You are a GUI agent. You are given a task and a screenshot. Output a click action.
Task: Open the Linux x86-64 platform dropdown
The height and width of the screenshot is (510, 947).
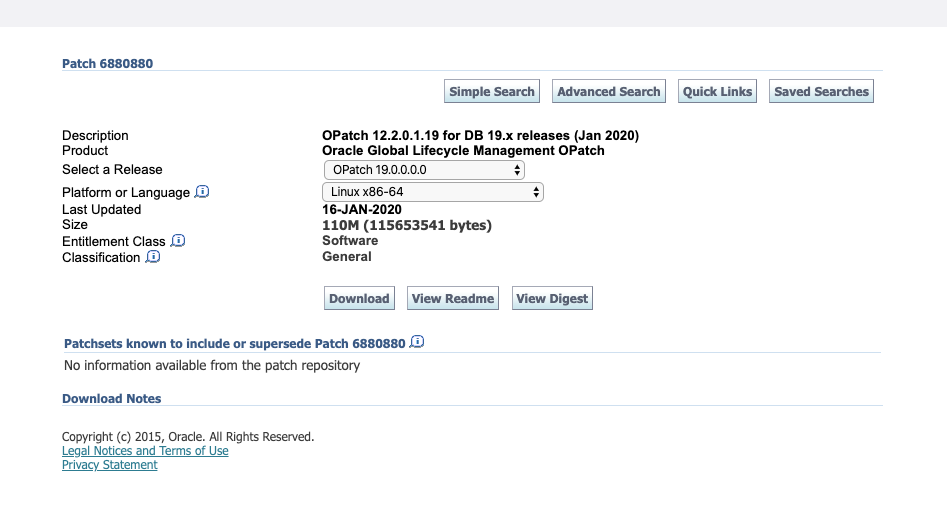pyautogui.click(x=433, y=192)
